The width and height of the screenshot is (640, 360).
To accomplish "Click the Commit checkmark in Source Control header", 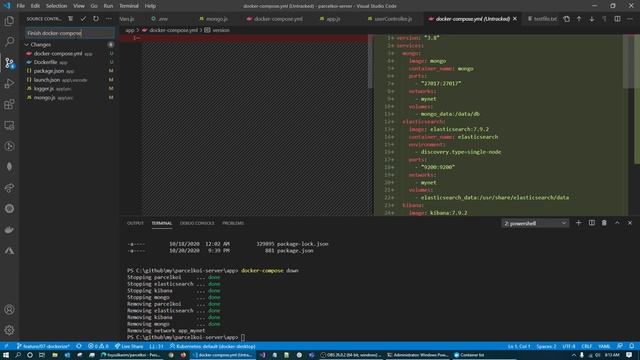I will click(x=83, y=19).
